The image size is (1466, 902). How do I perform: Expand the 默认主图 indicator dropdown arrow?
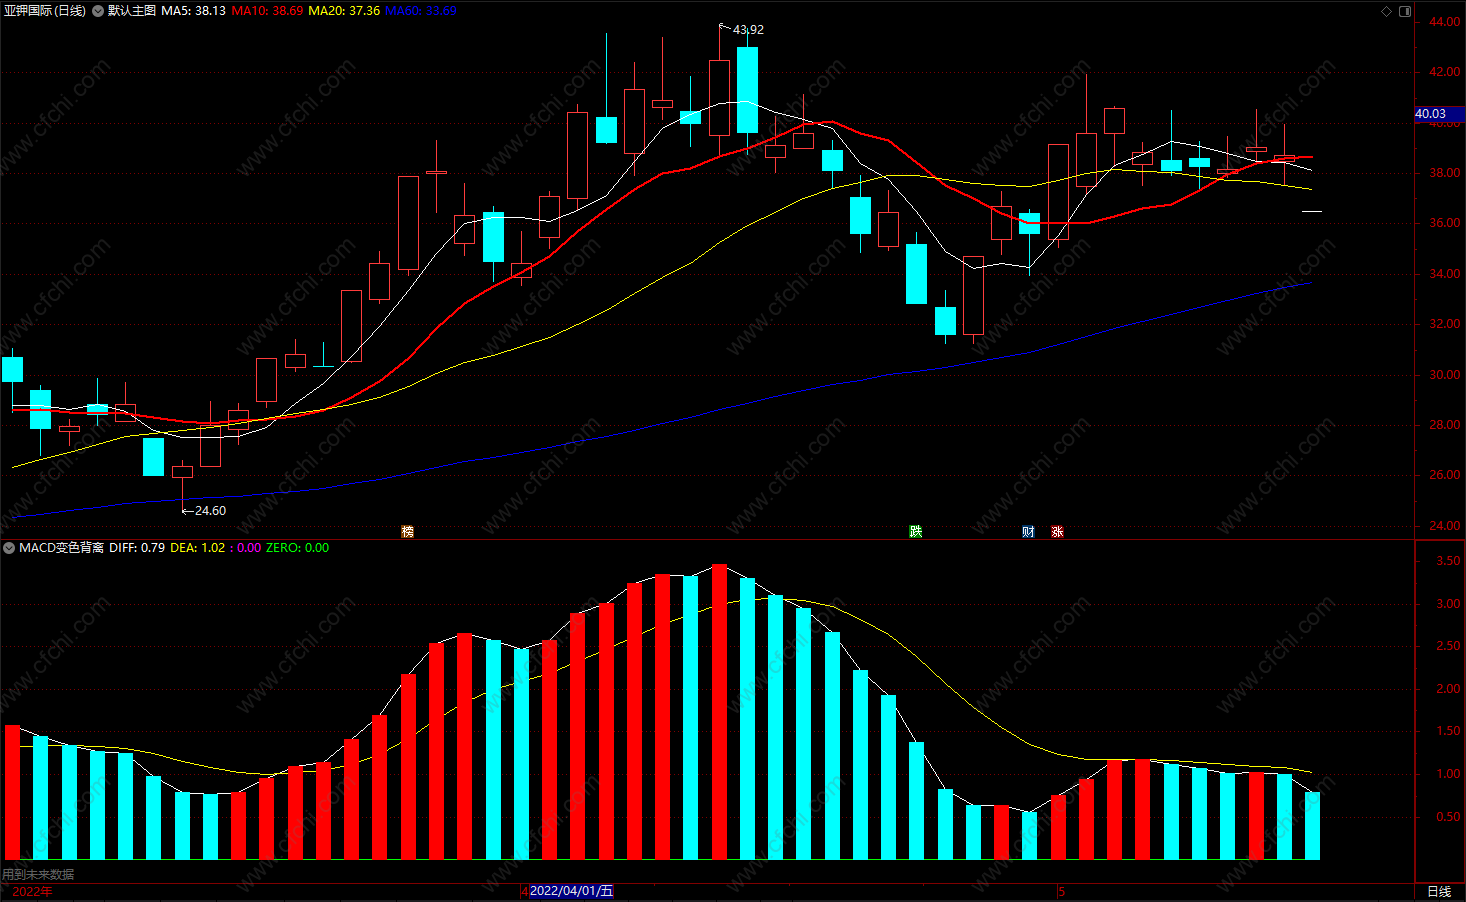point(98,11)
